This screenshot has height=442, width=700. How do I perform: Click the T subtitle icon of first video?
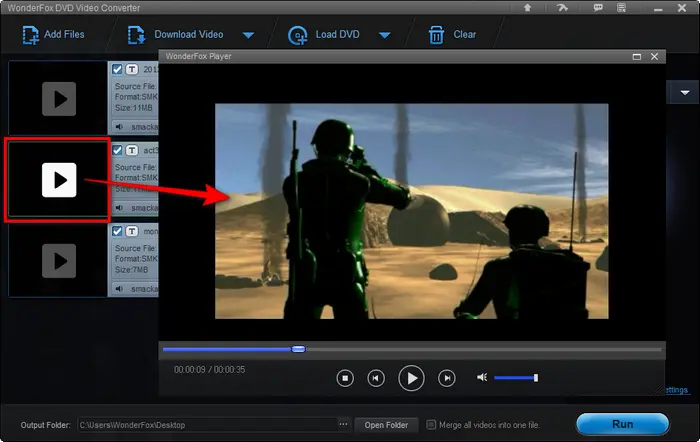click(x=132, y=69)
